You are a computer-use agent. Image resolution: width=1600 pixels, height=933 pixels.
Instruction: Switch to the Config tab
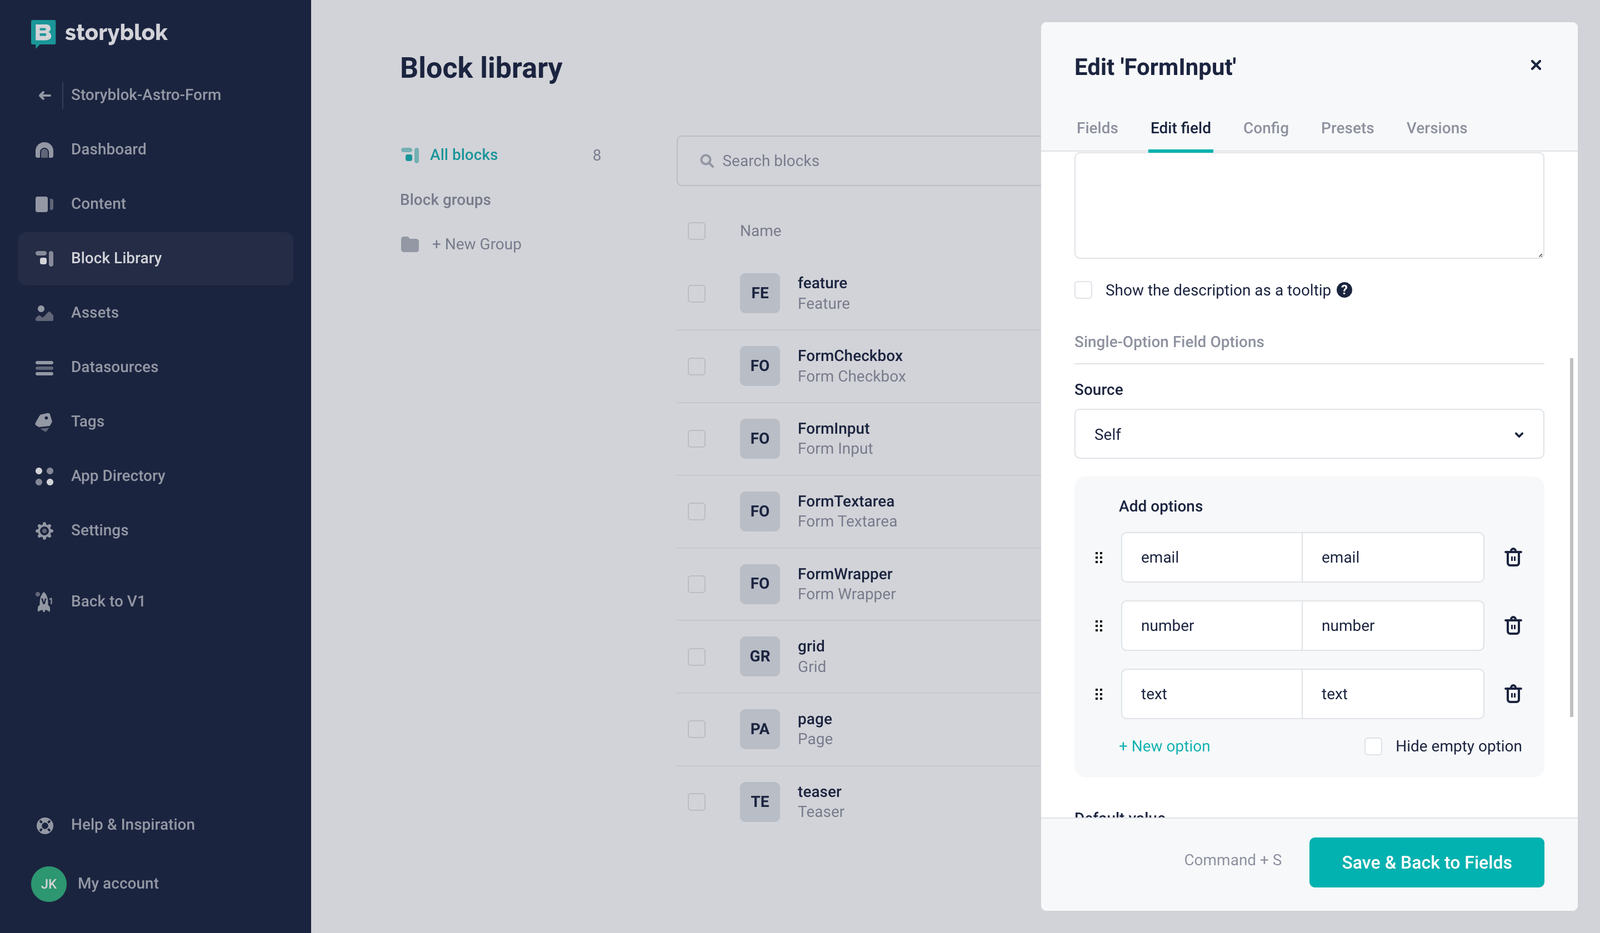click(1265, 128)
